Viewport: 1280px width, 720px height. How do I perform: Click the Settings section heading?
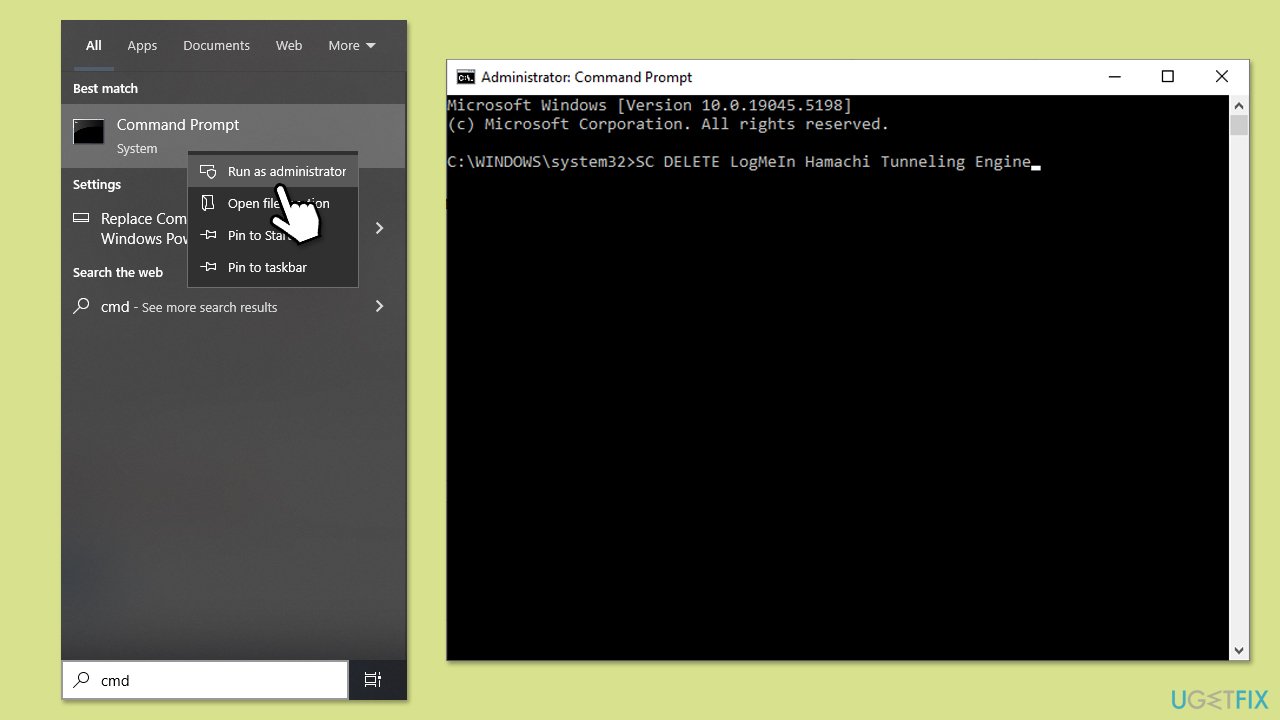point(97,184)
